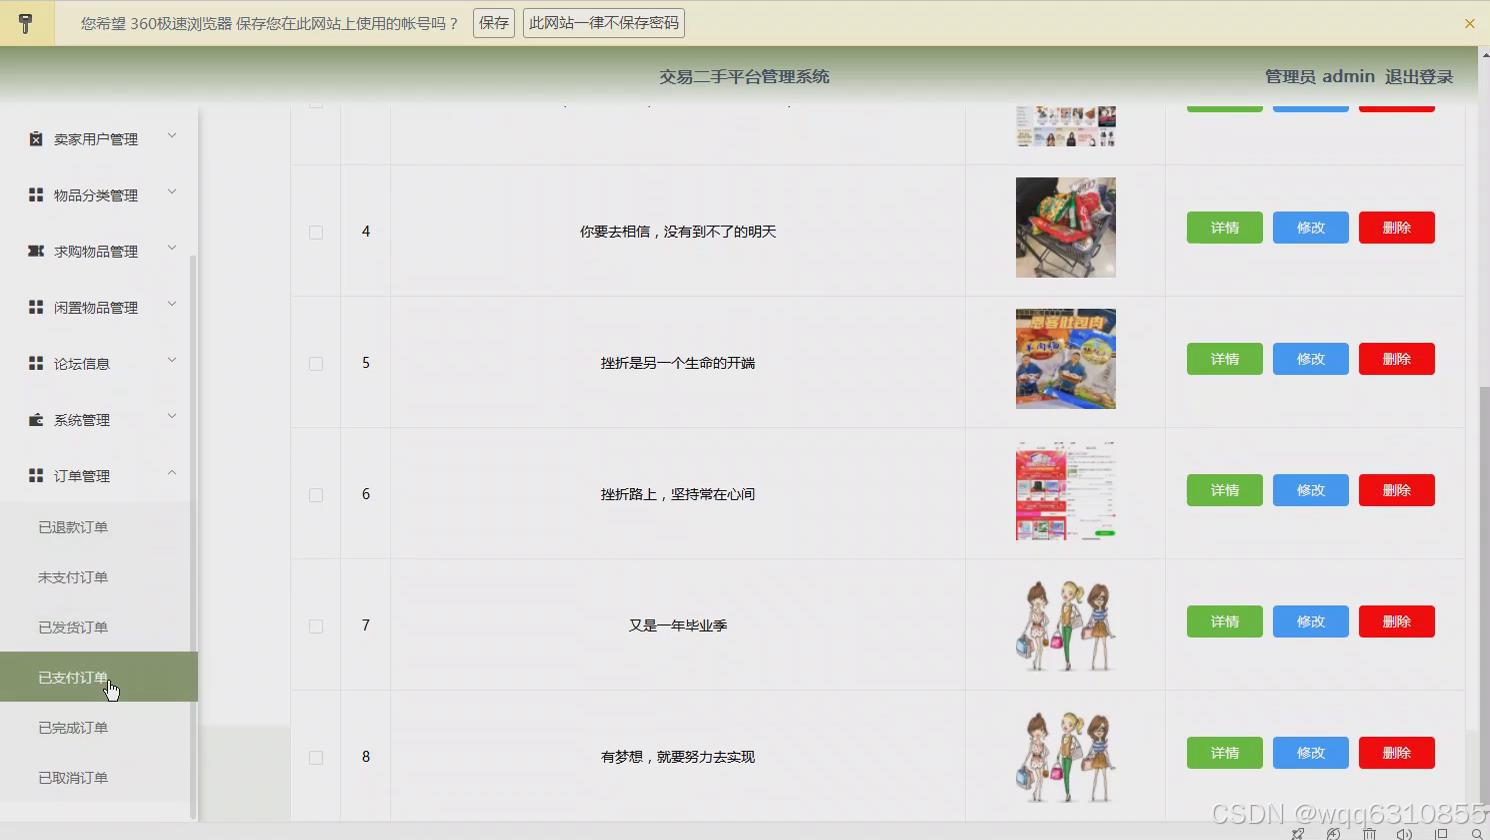Viewport: 1490px width, 840px height.
Task: Click 保存 to save the password
Action: 494,23
